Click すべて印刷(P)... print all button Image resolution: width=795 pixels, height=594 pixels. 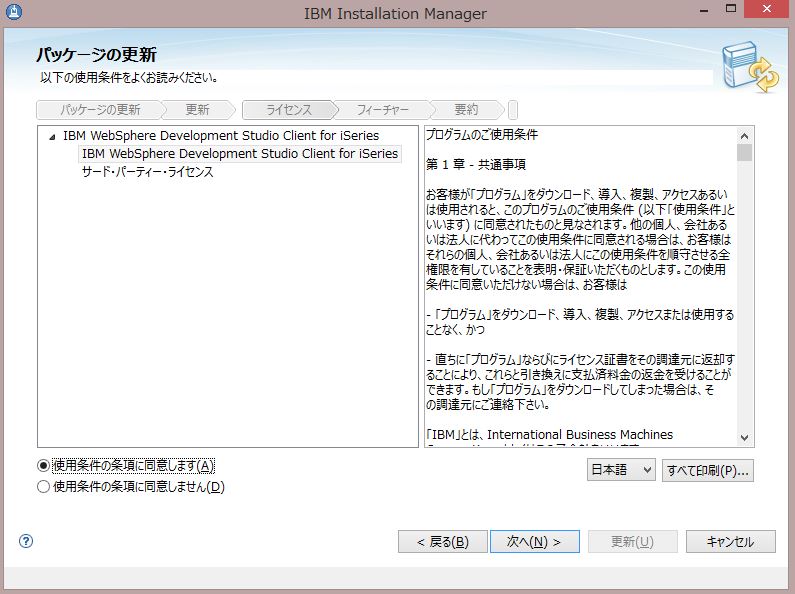coord(708,470)
